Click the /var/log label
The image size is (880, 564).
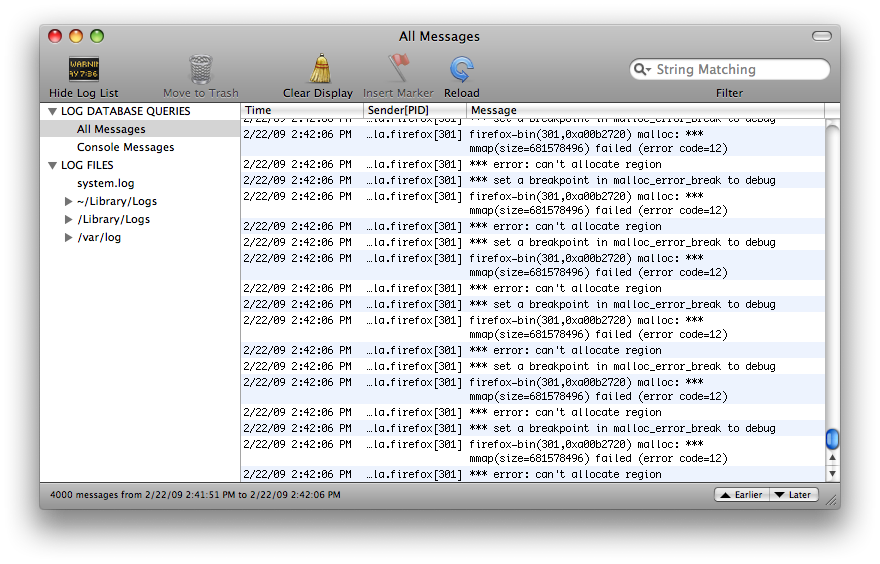[x=99, y=237]
